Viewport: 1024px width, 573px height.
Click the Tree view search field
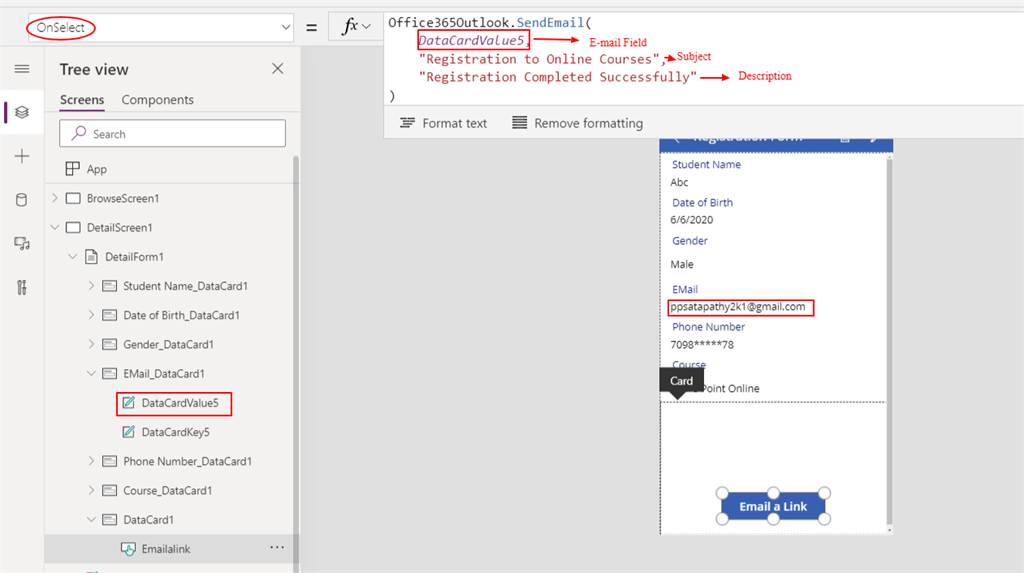(172, 133)
